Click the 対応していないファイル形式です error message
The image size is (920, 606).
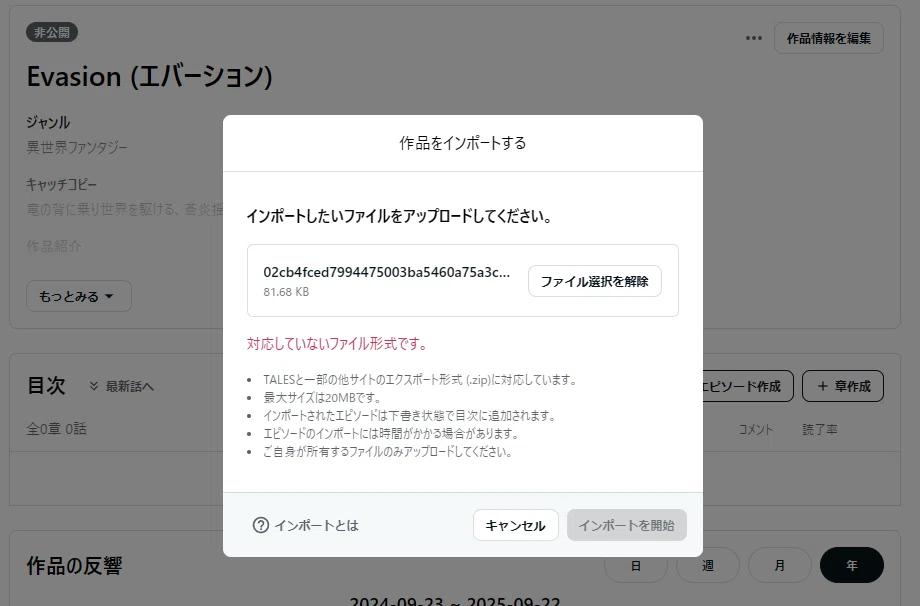[x=337, y=343]
